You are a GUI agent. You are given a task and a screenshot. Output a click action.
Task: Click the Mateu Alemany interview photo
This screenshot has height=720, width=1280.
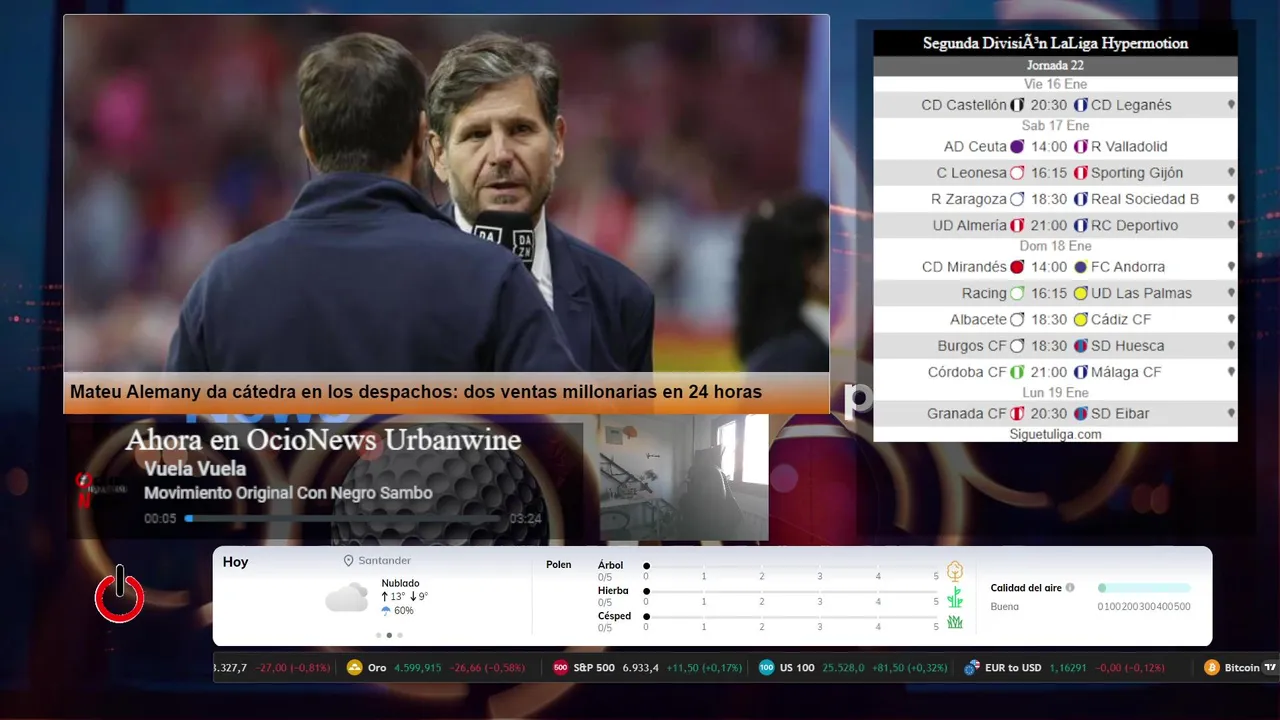[x=446, y=193]
